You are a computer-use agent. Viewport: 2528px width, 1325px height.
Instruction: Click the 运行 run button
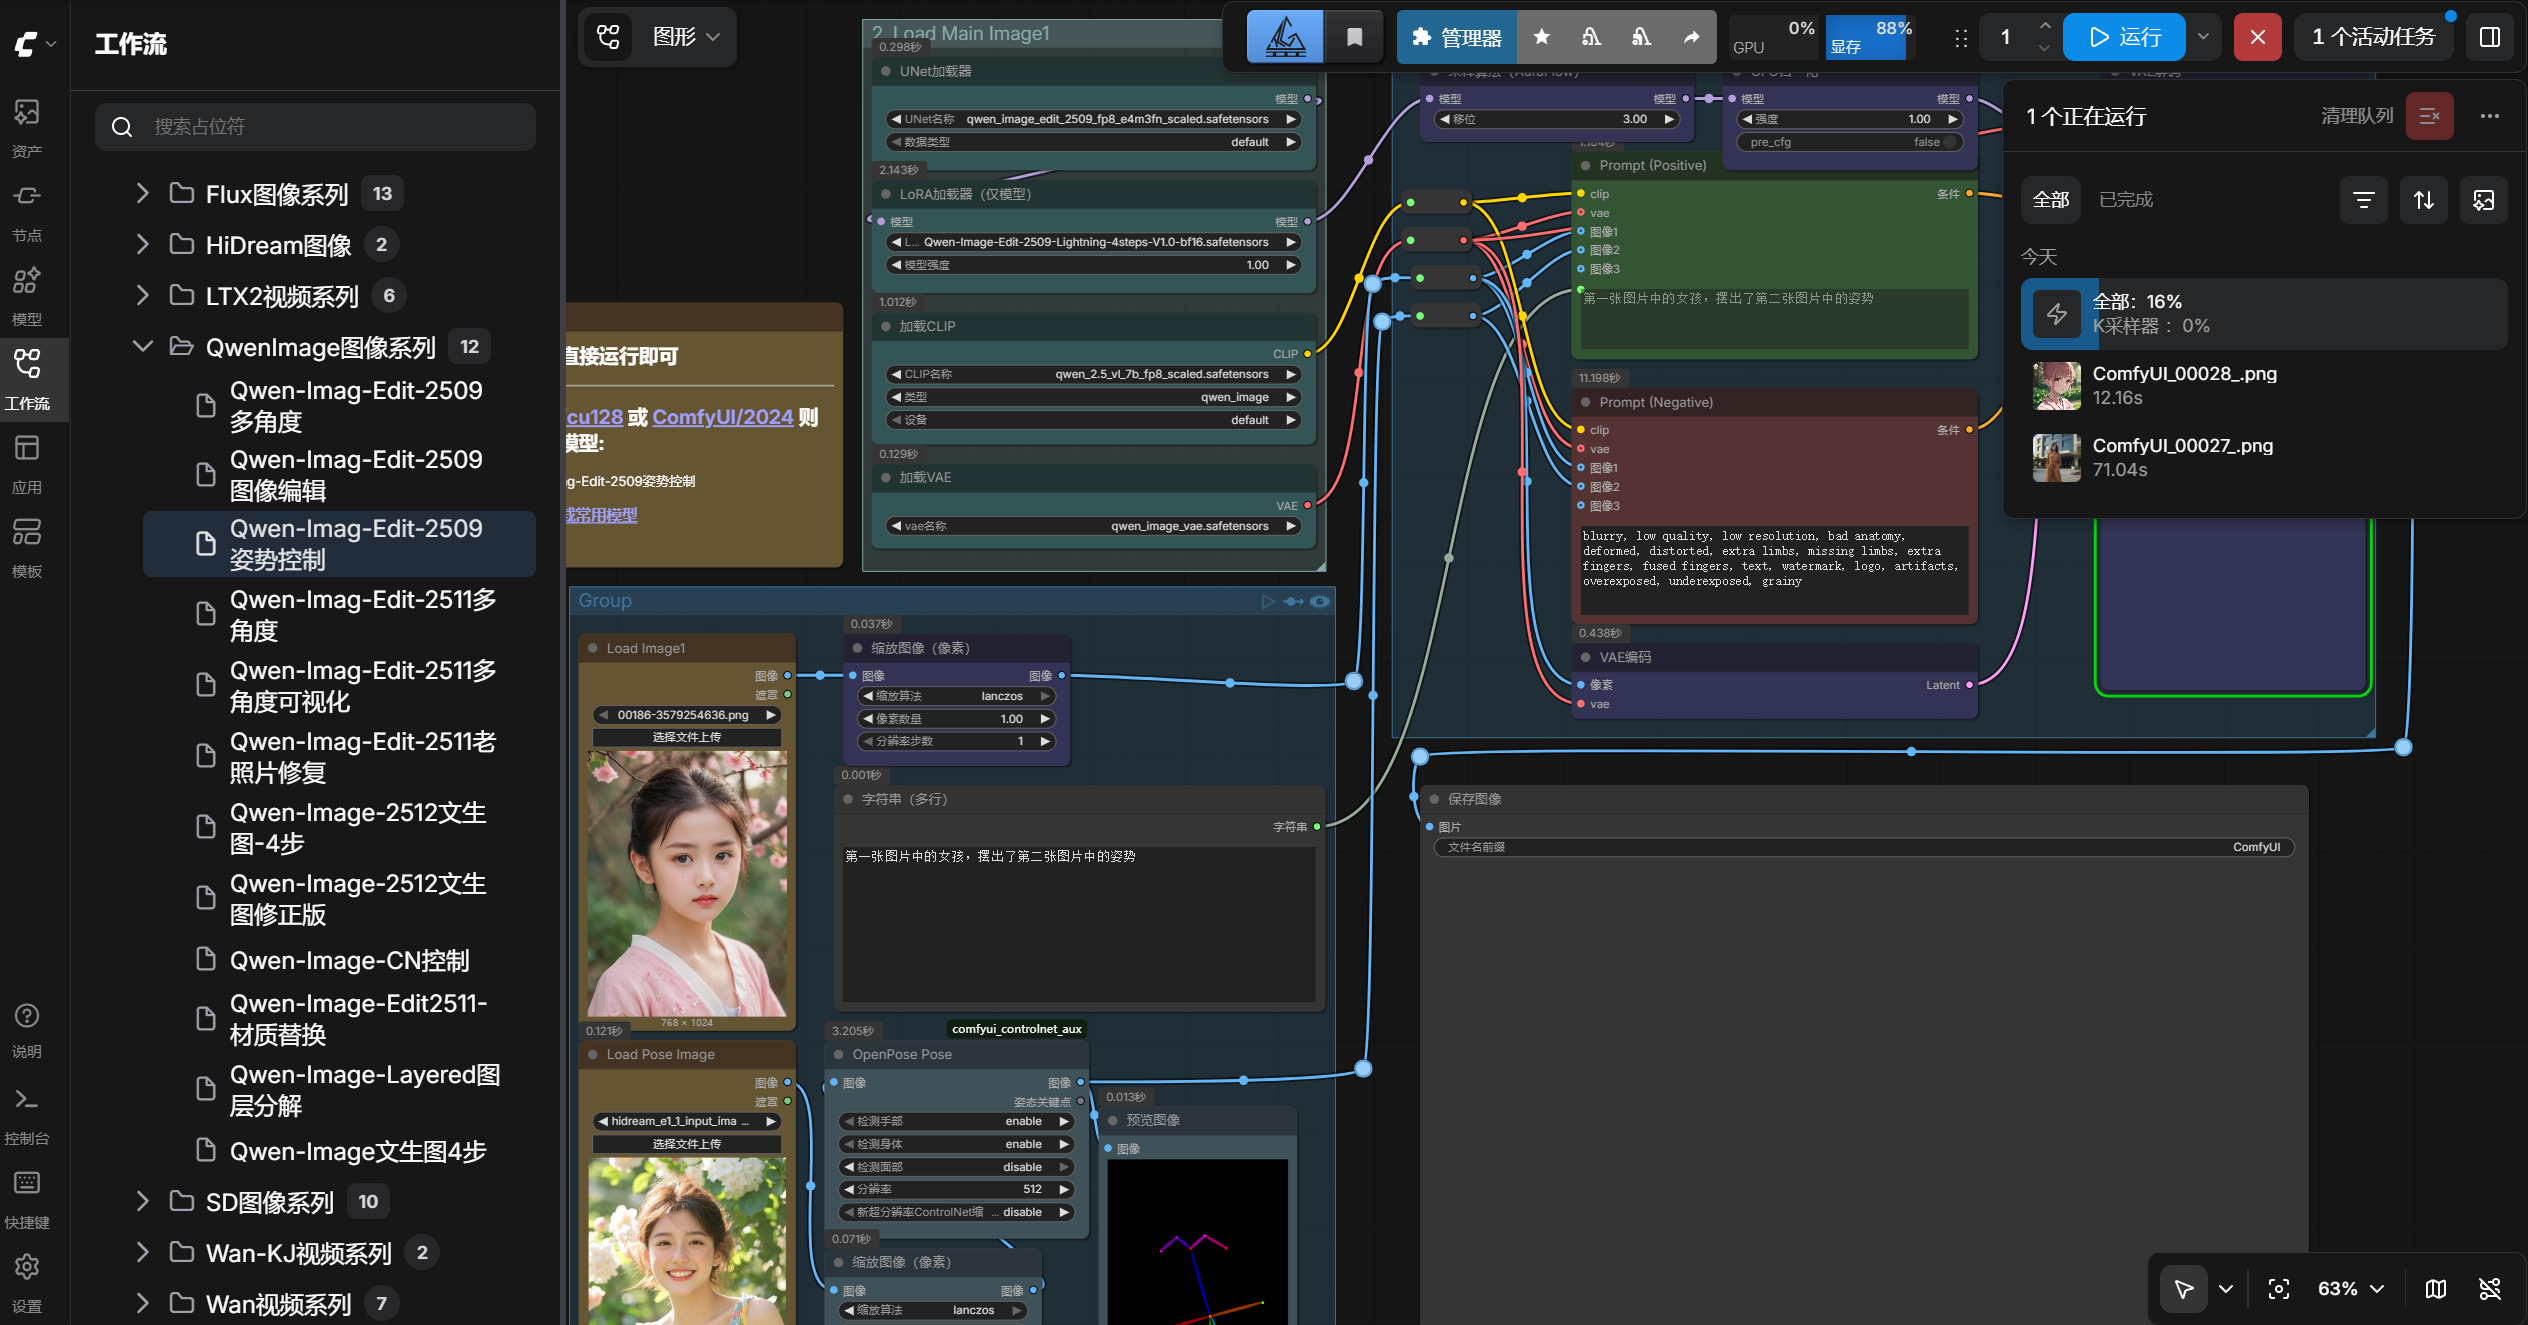click(2125, 37)
